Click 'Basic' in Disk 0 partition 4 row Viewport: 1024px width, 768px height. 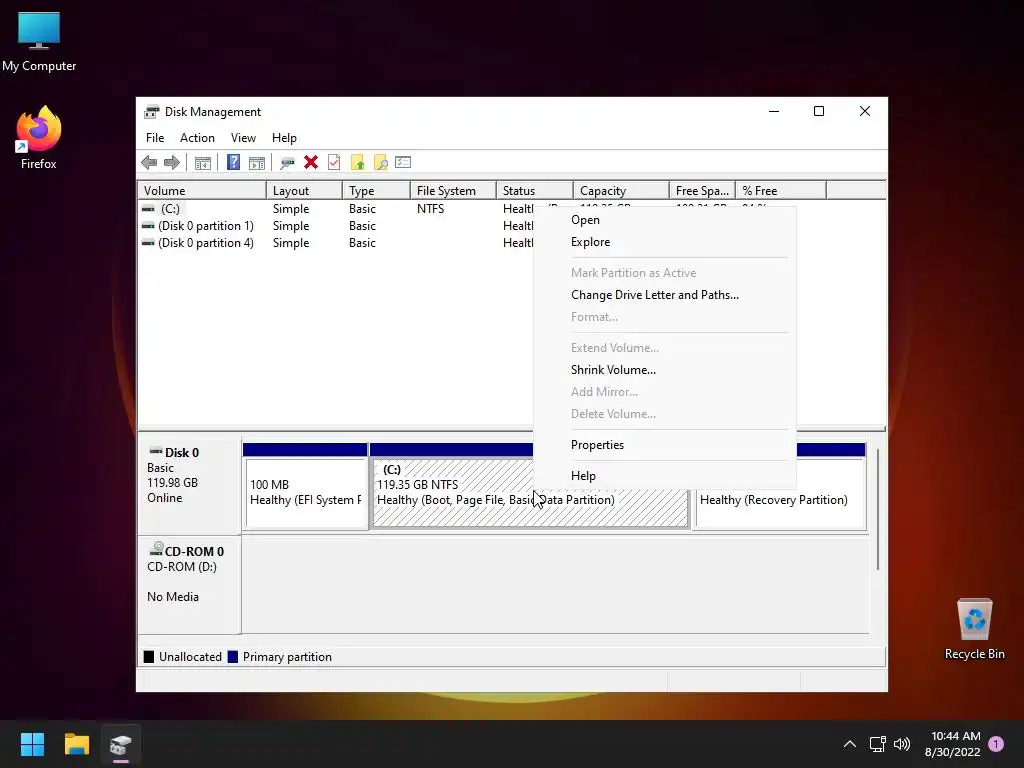(362, 243)
